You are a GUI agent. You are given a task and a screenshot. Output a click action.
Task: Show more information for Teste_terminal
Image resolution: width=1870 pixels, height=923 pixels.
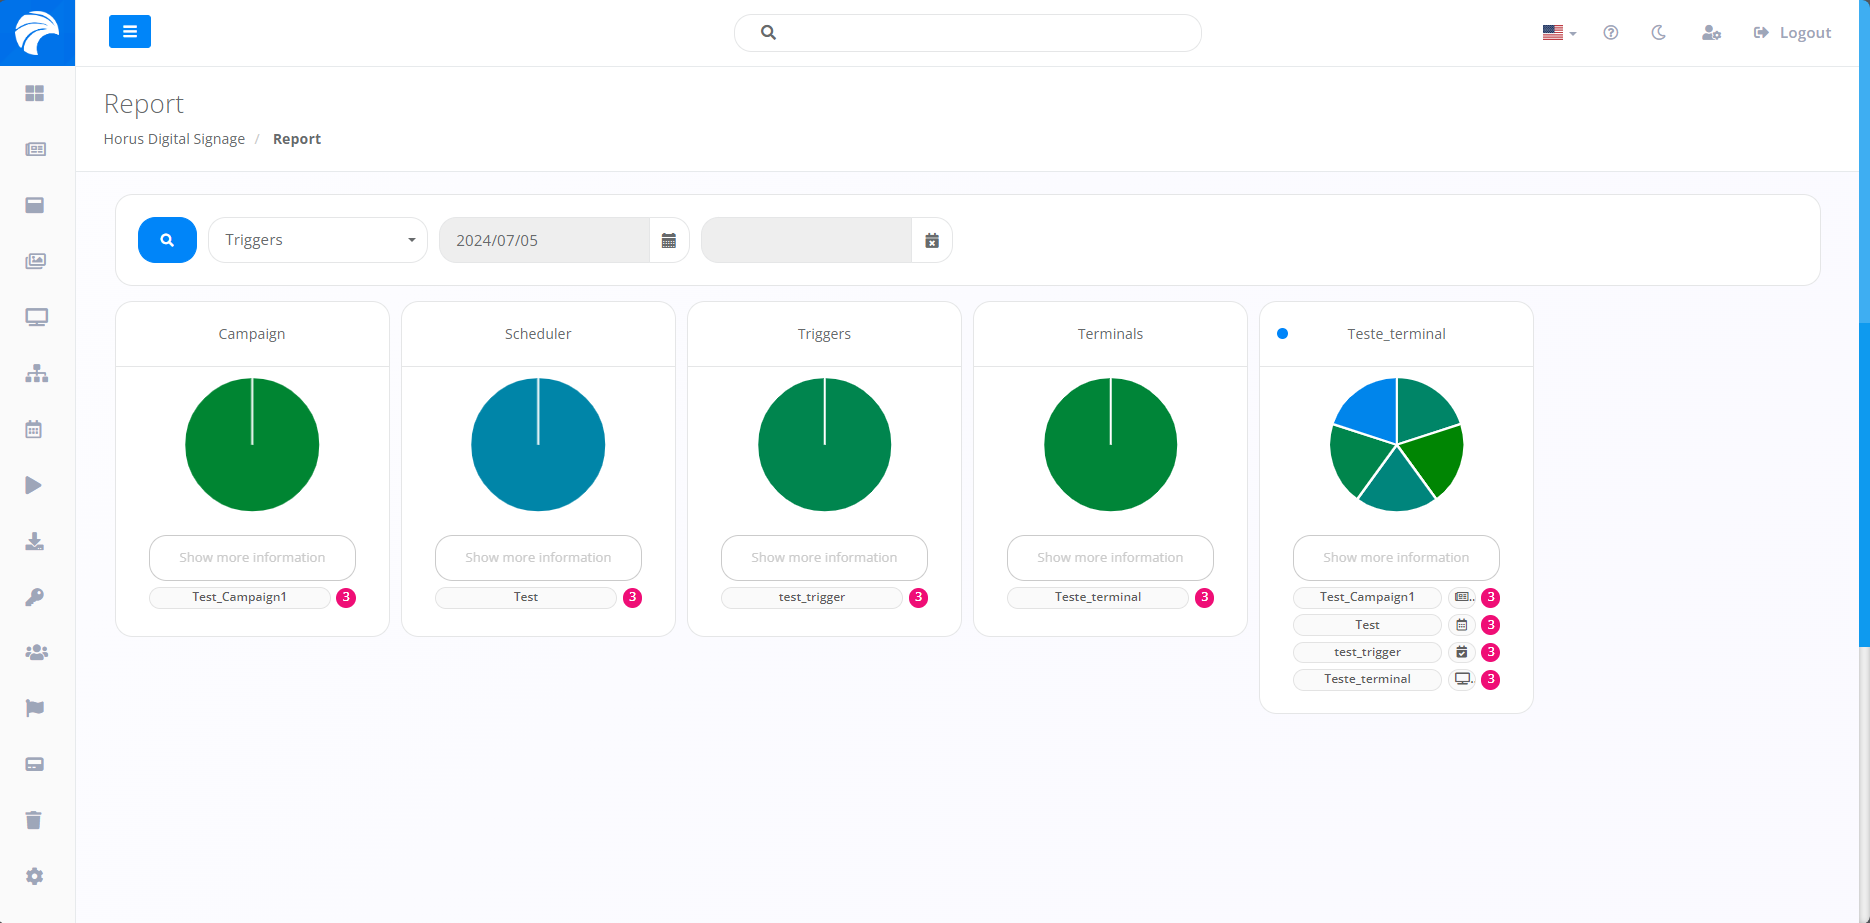(1396, 558)
